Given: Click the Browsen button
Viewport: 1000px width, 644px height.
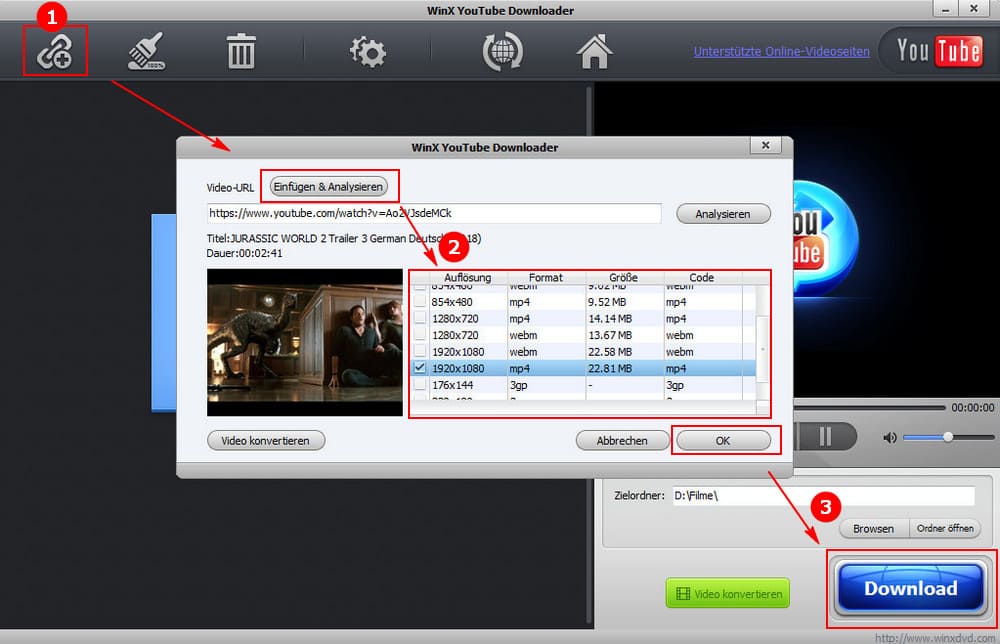Looking at the screenshot, I should 873,529.
